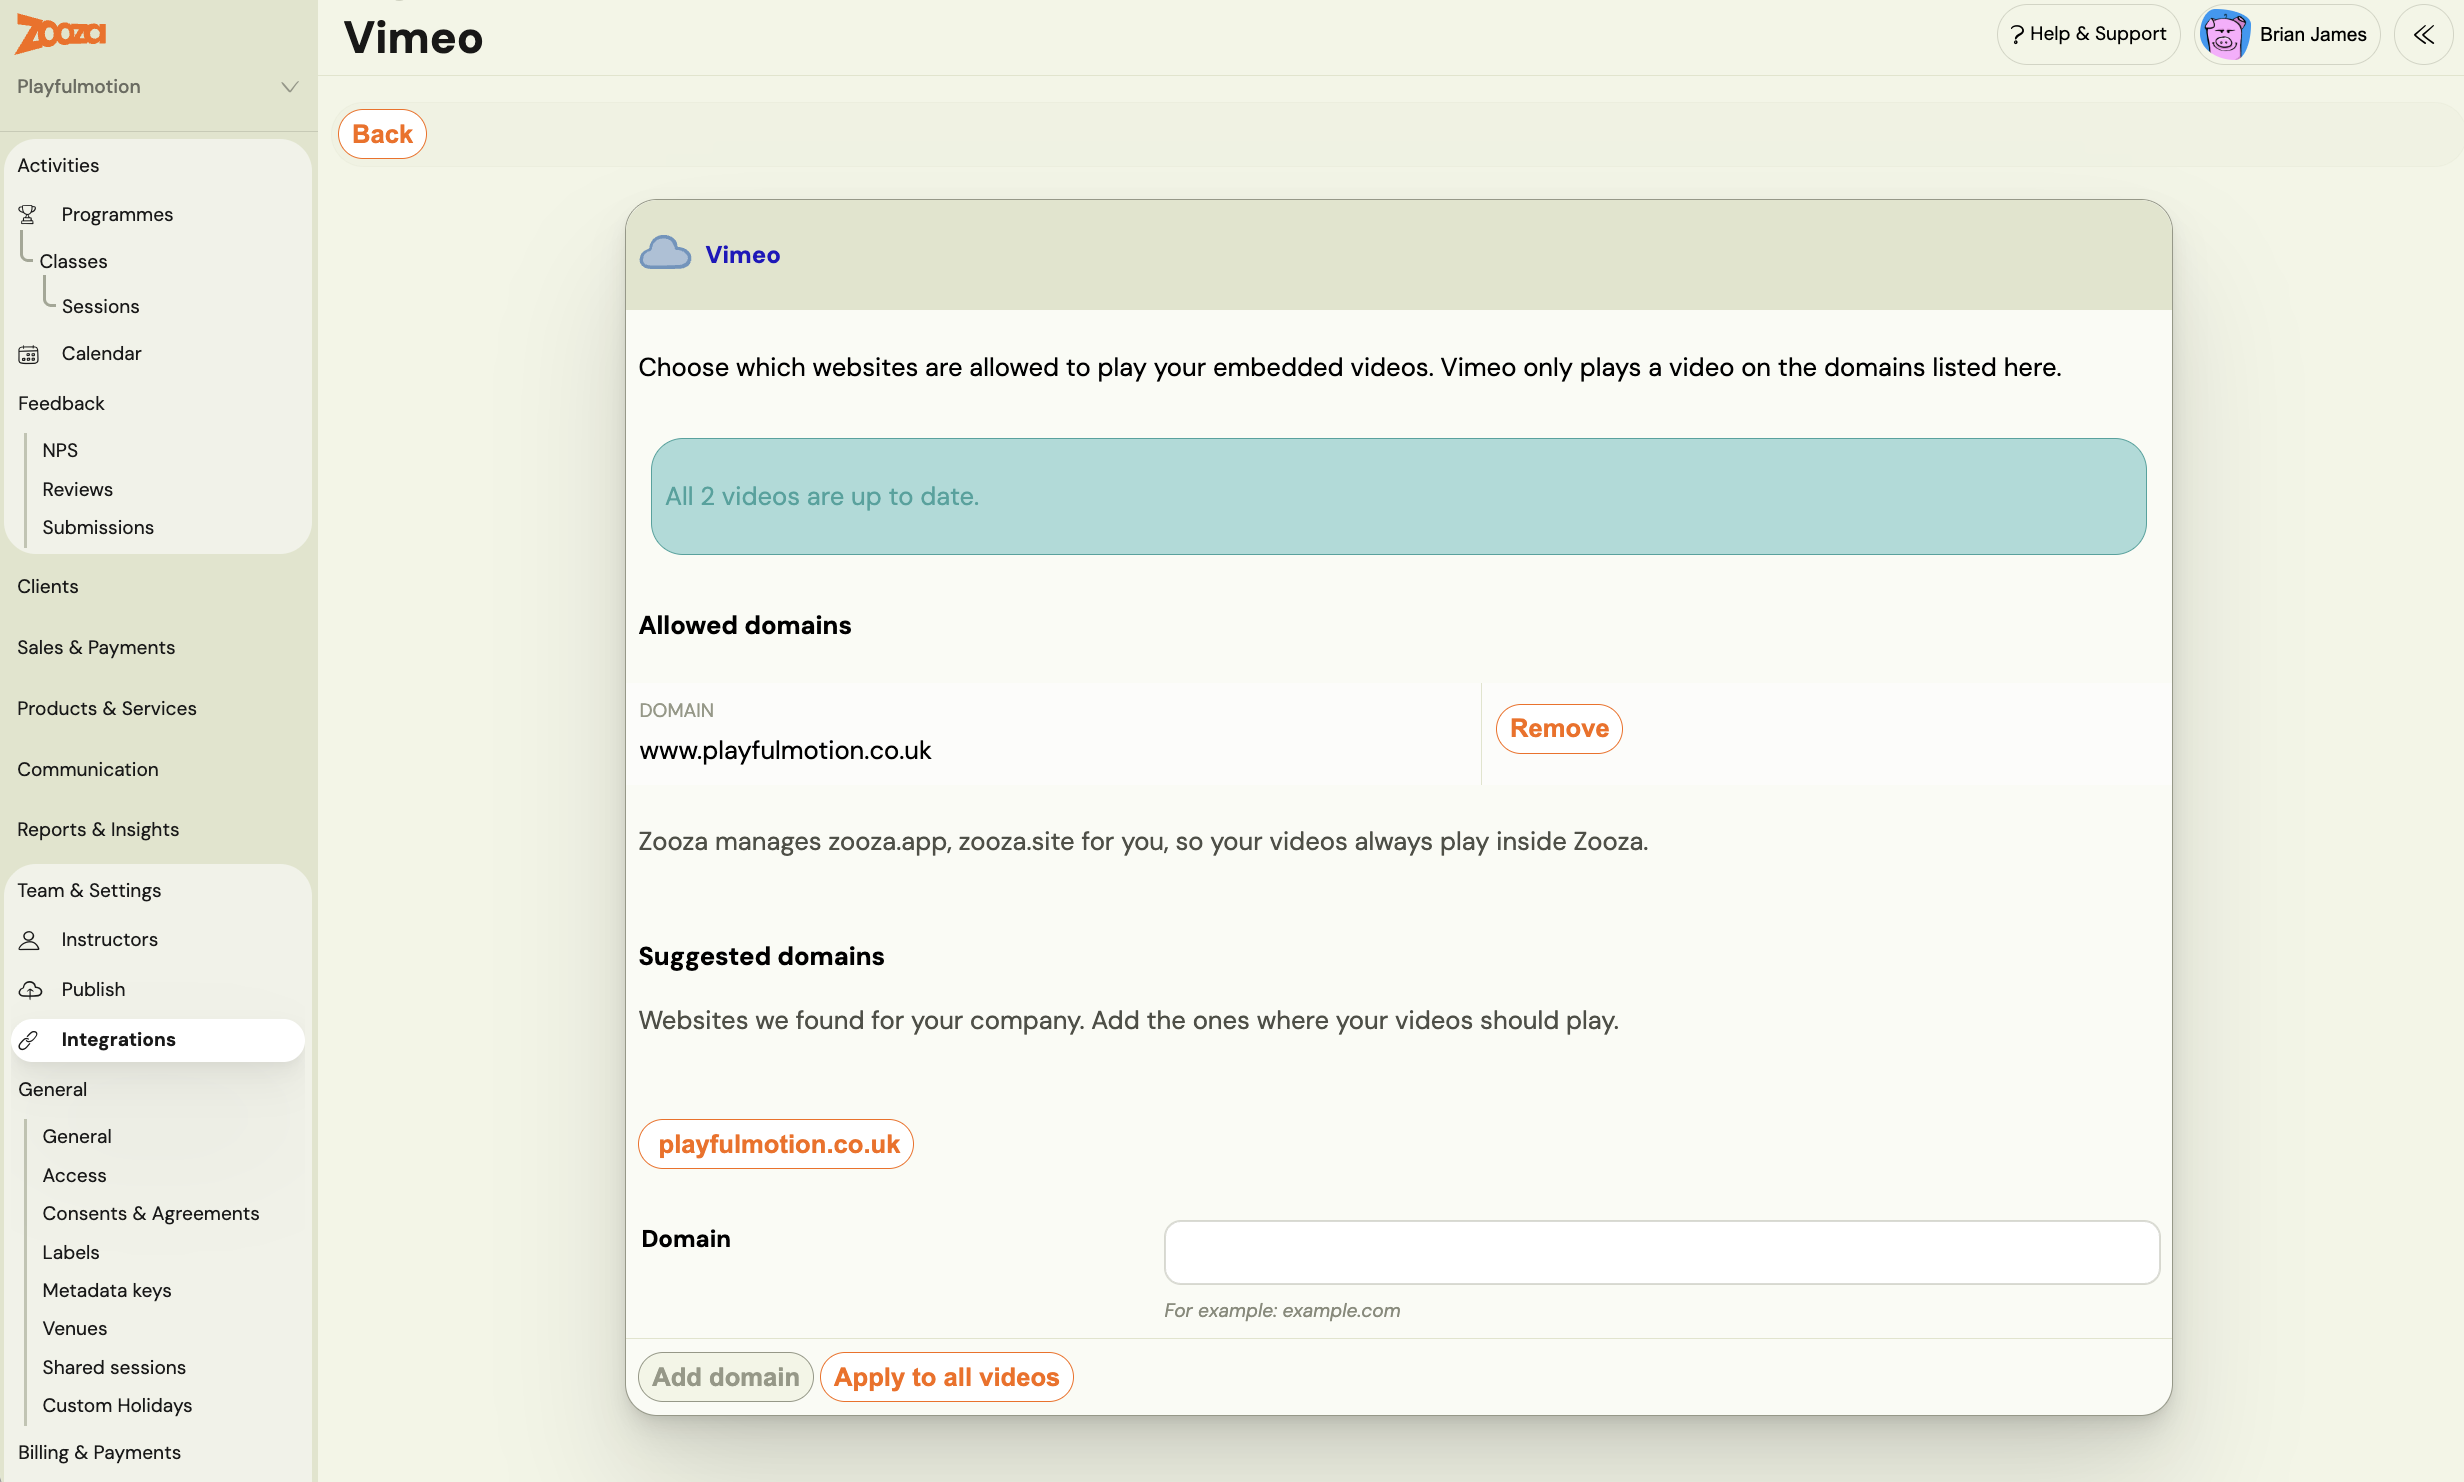This screenshot has width=2464, height=1482.
Task: Click the Add domain button
Action: pyautogui.click(x=726, y=1377)
